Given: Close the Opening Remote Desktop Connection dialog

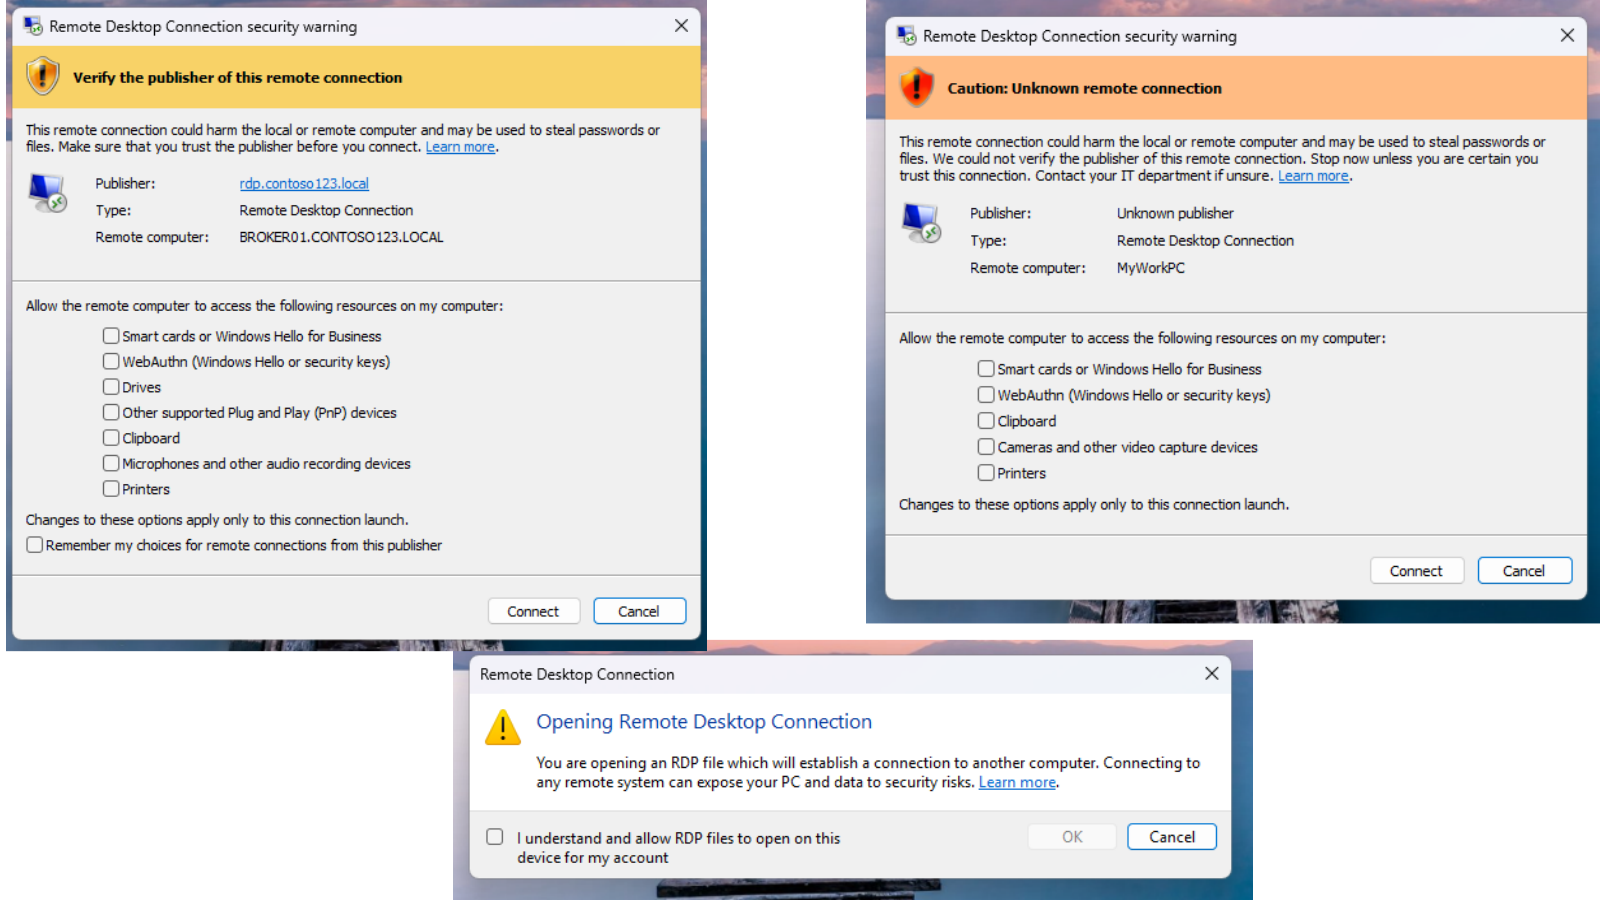Looking at the screenshot, I should point(1212,674).
